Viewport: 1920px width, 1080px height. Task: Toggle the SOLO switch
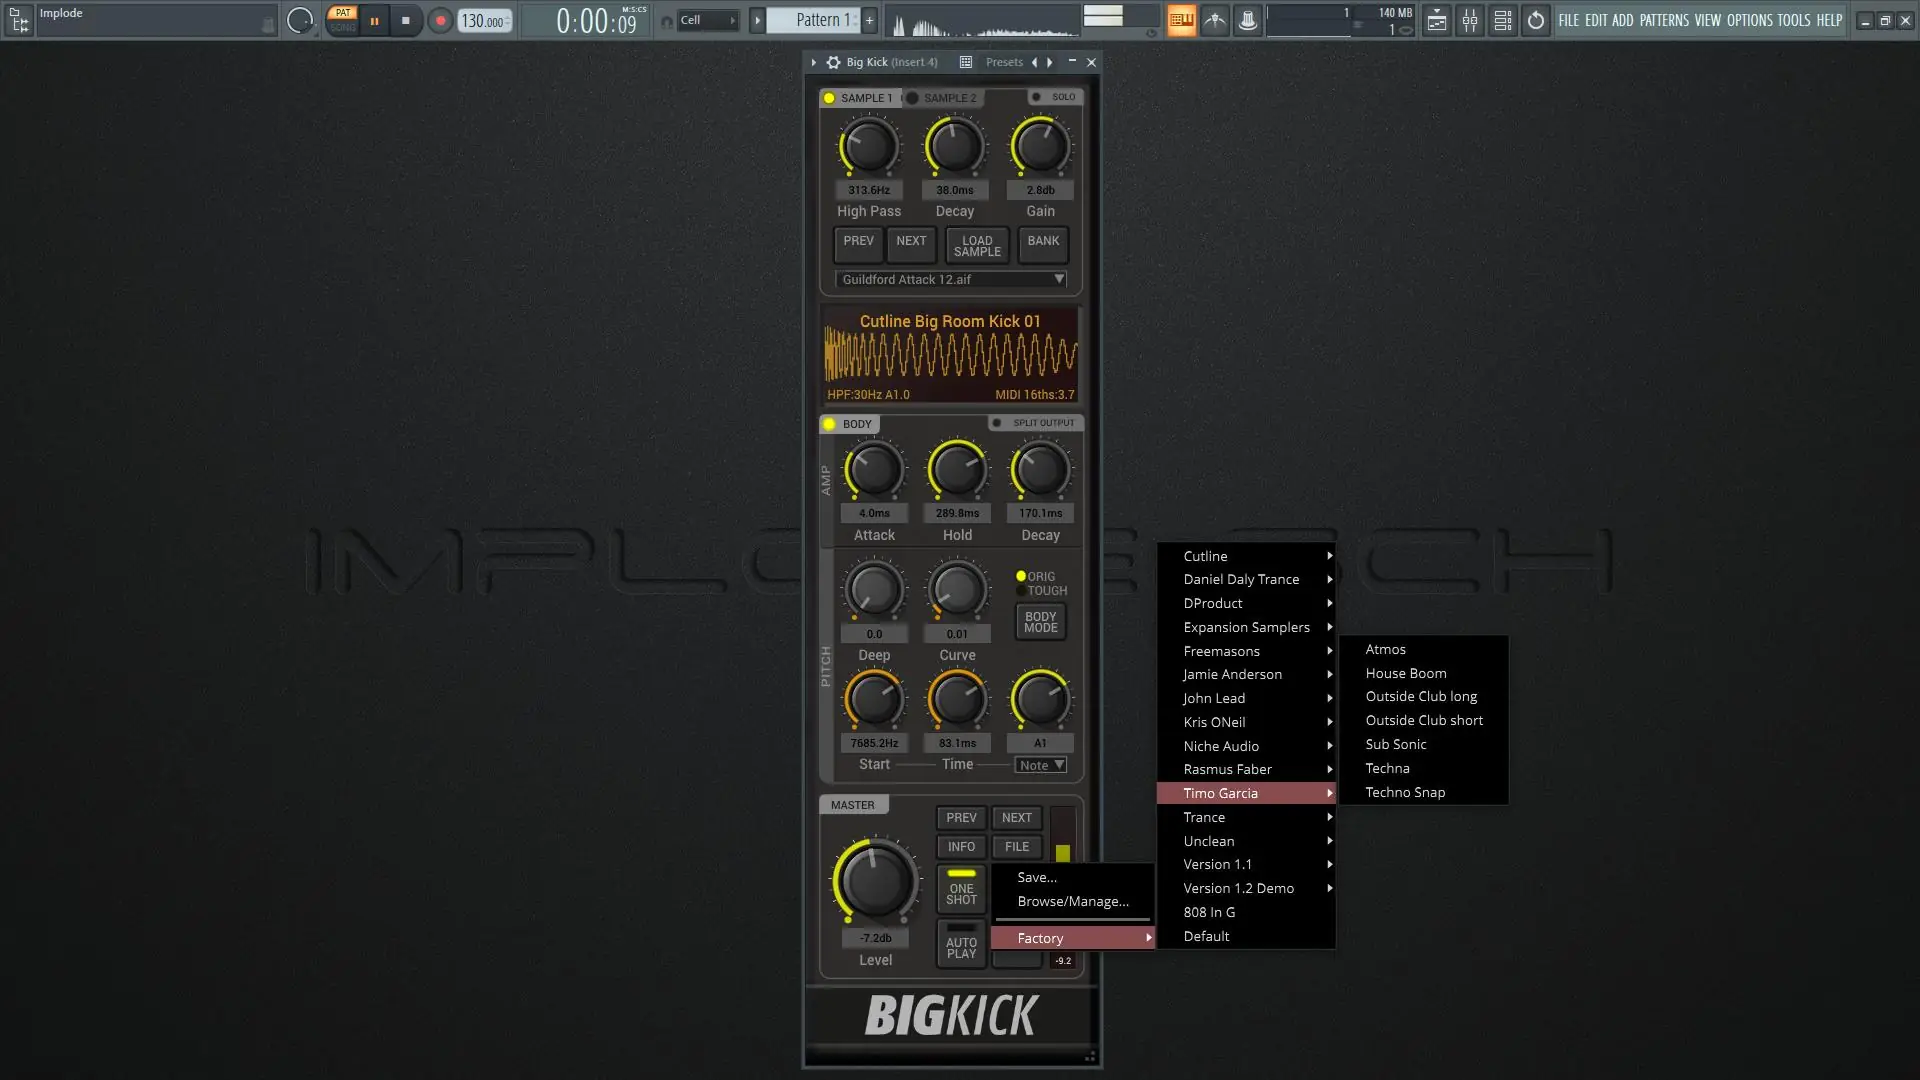pyautogui.click(x=1036, y=97)
